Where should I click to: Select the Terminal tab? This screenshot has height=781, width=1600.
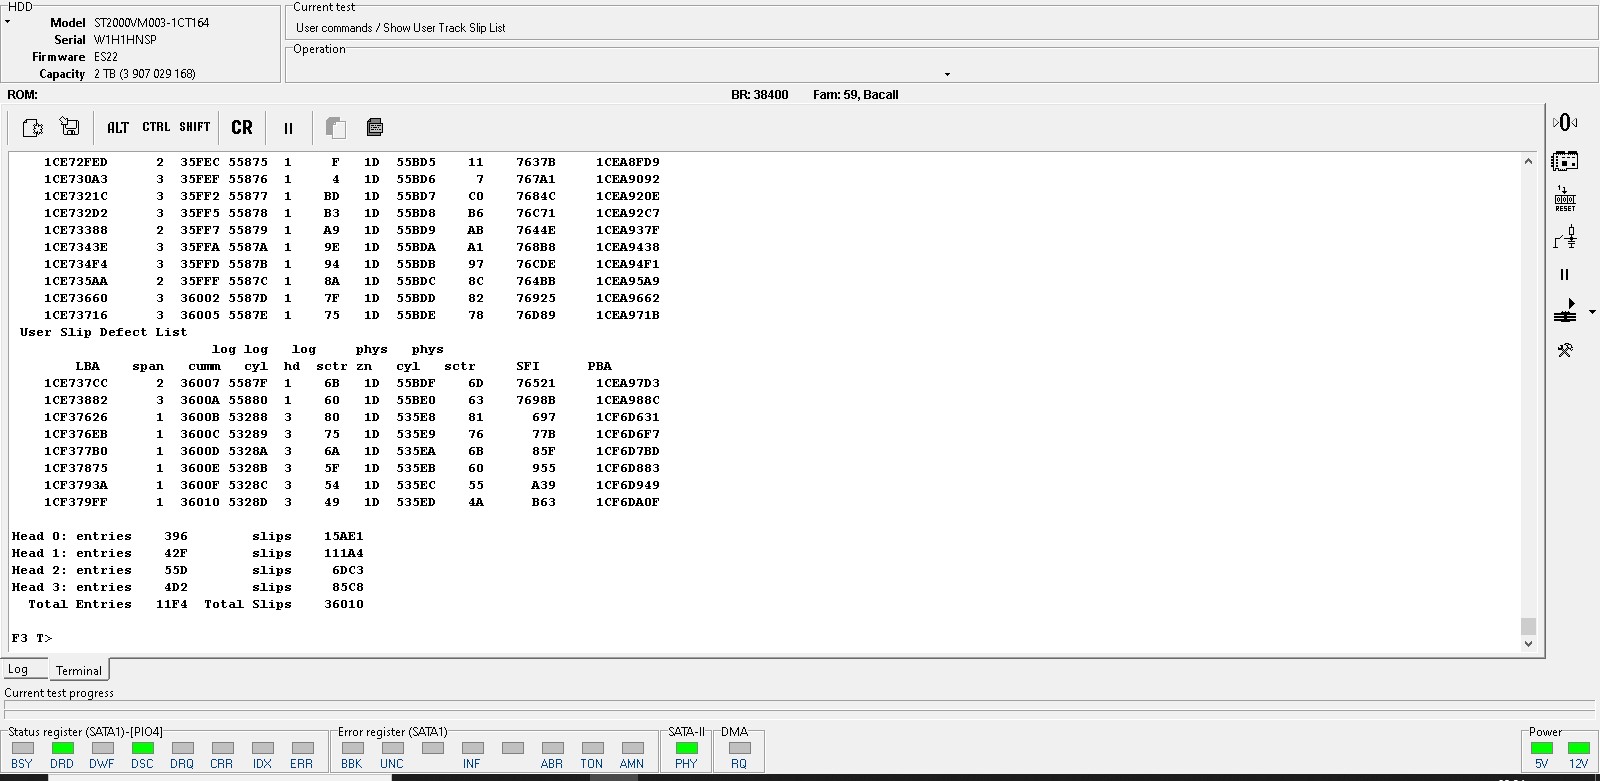click(x=79, y=670)
